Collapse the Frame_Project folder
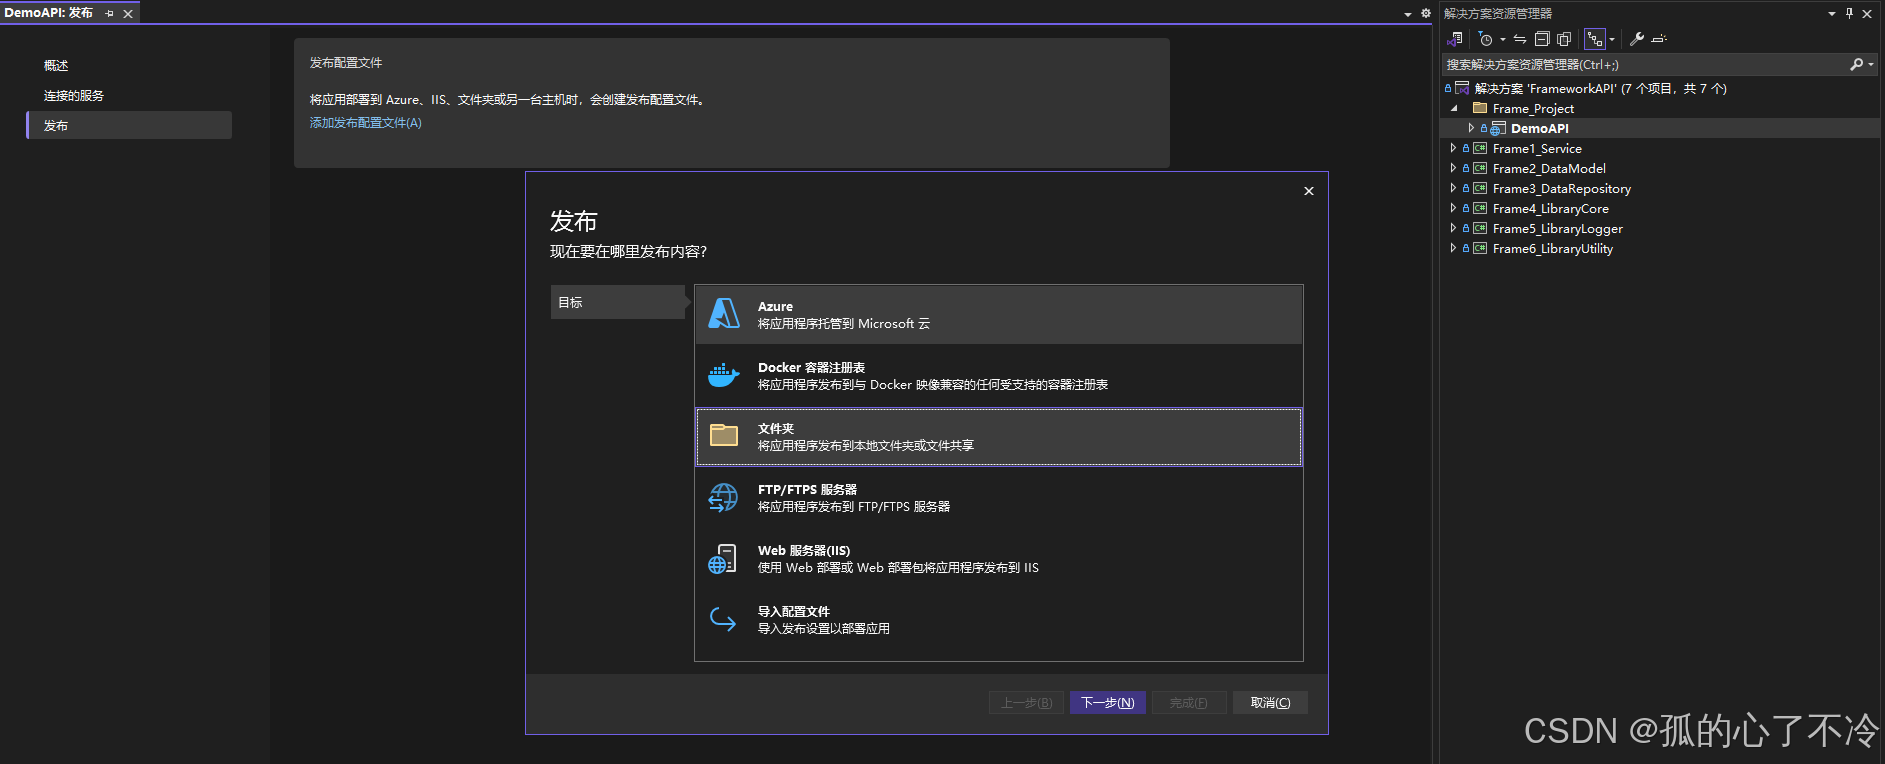Image resolution: width=1885 pixels, height=764 pixels. (1454, 108)
